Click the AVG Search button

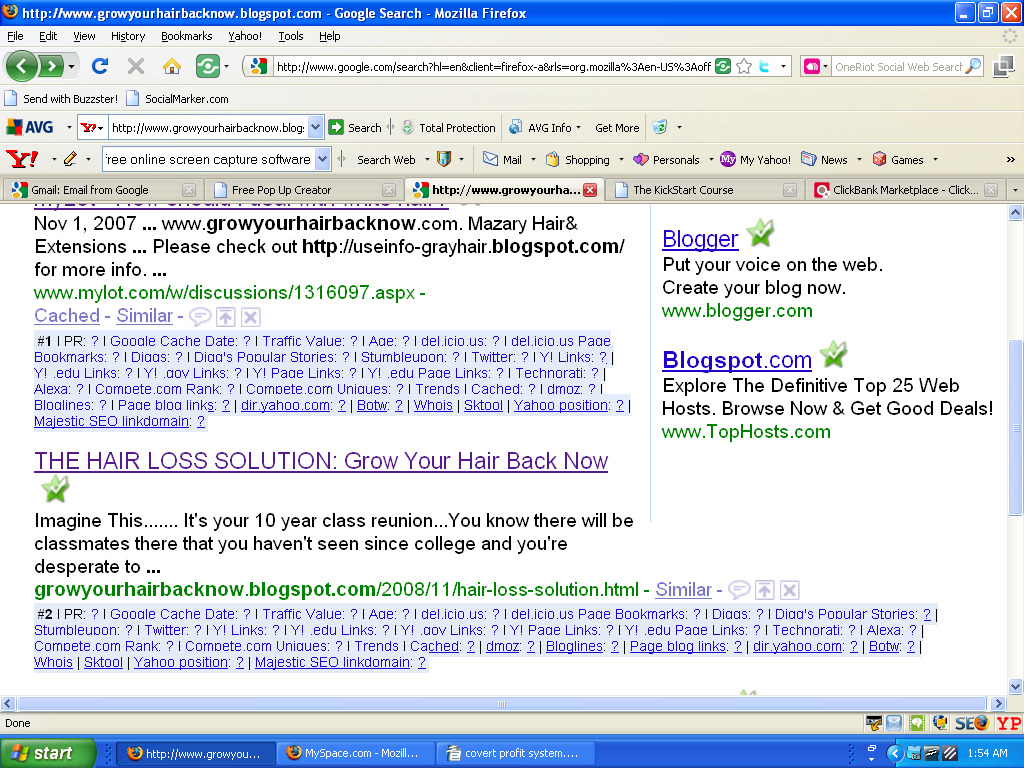click(356, 128)
